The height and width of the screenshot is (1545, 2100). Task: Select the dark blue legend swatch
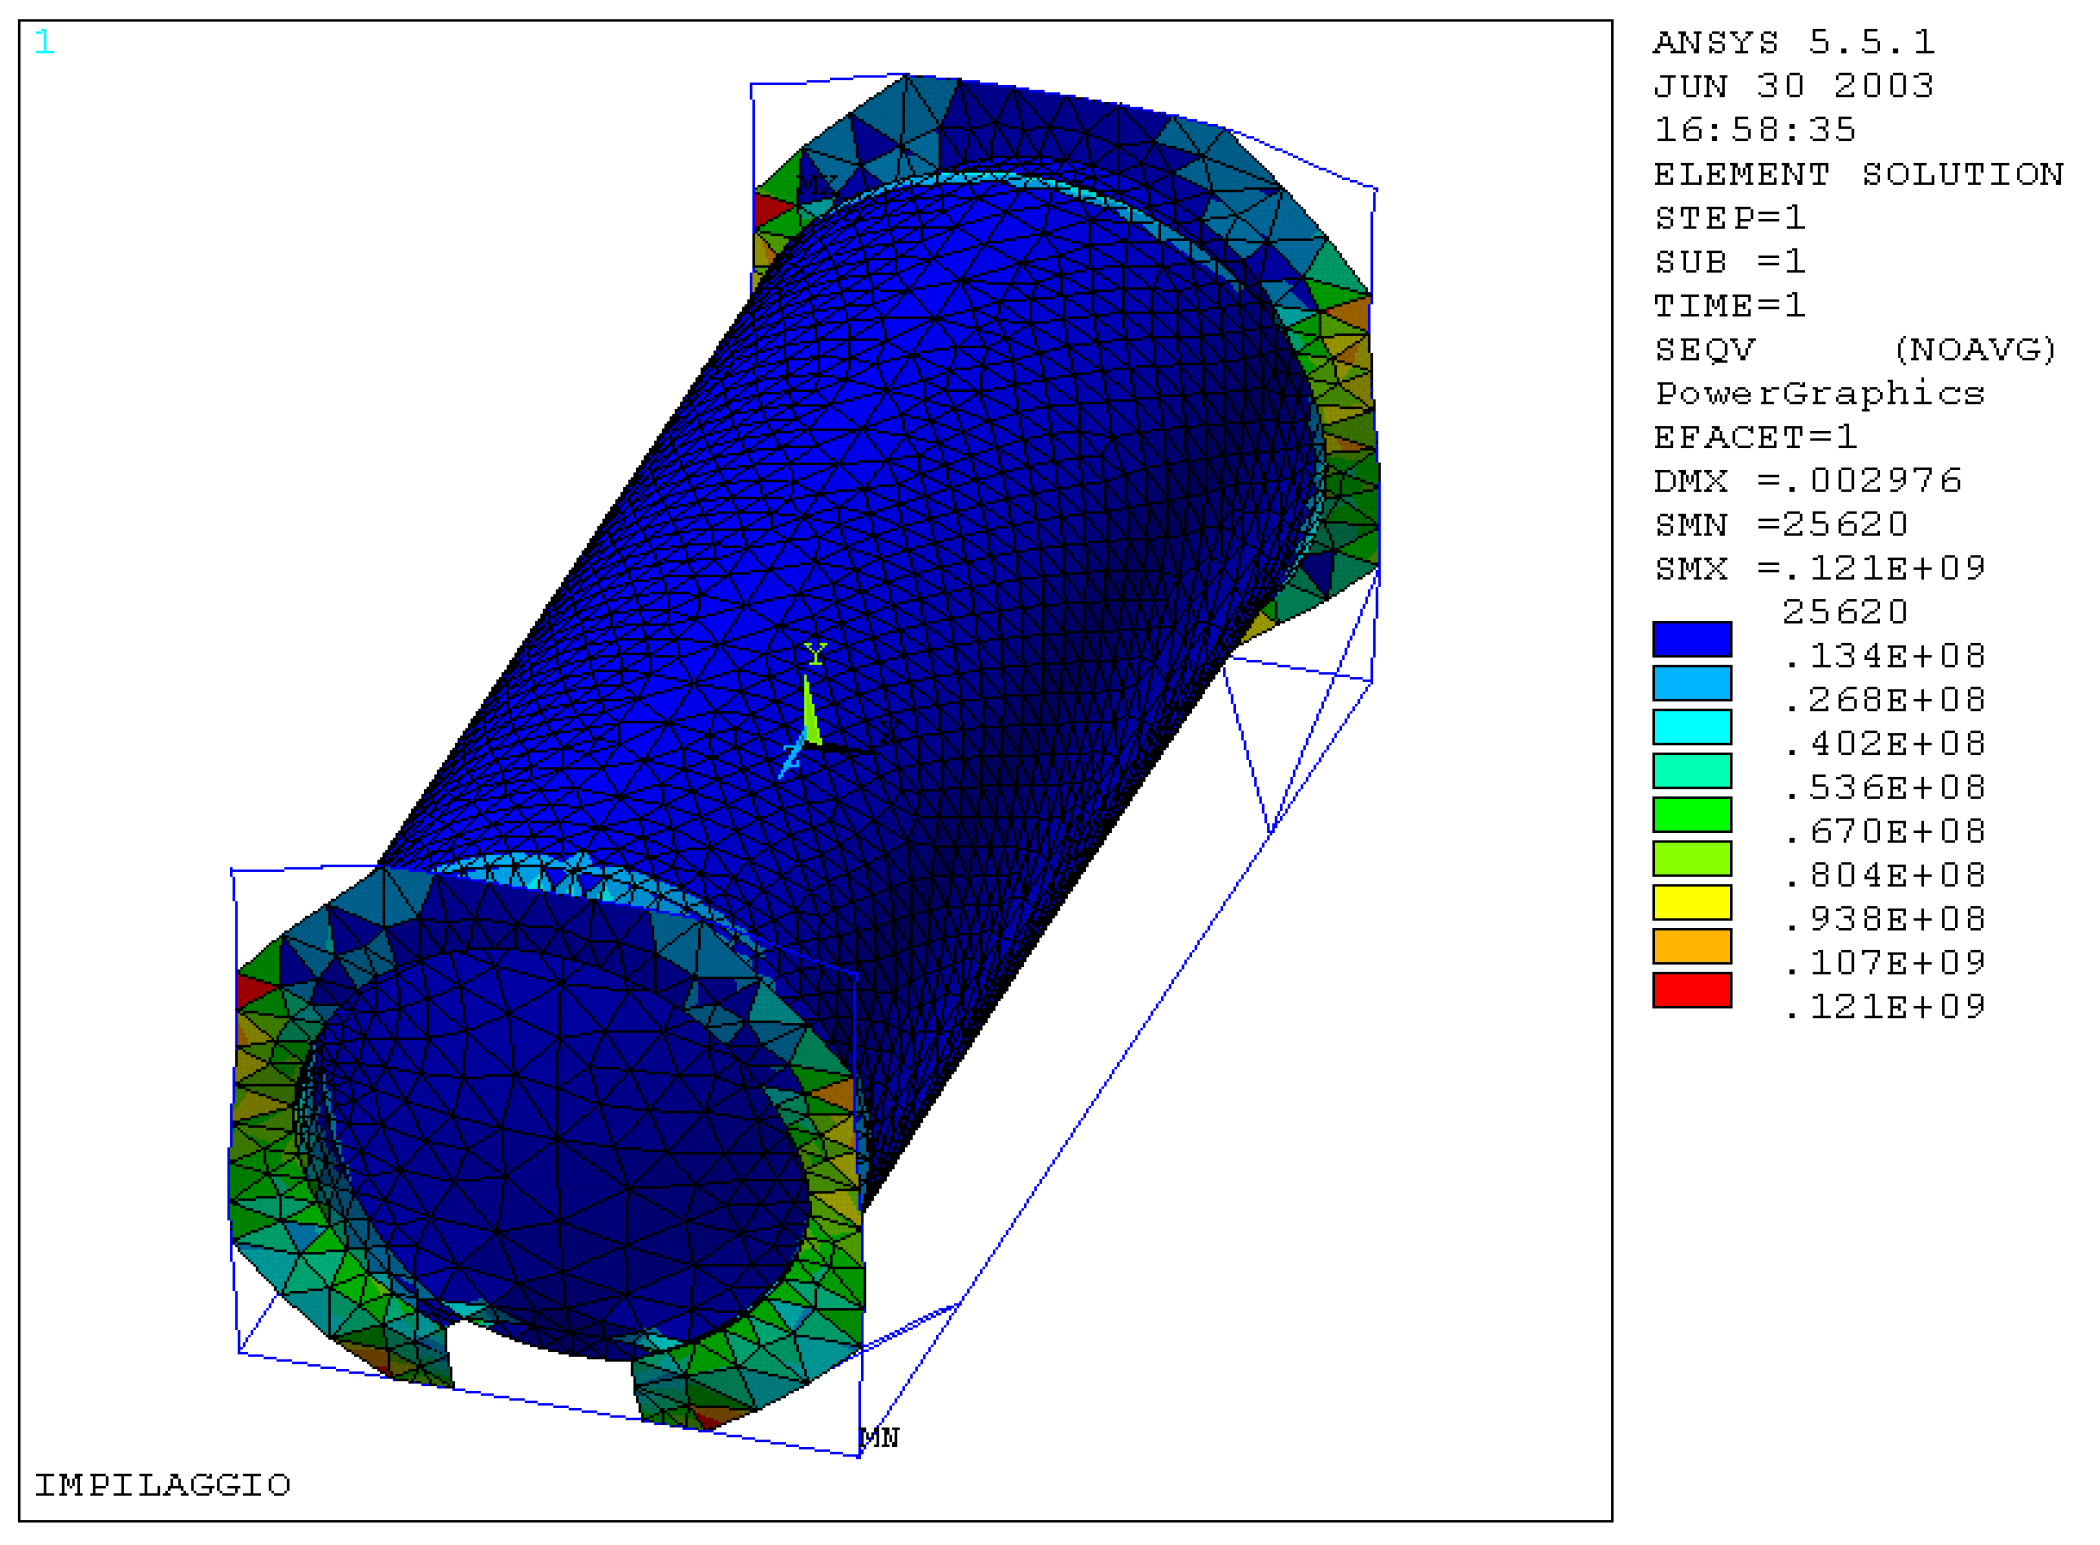click(x=1691, y=639)
